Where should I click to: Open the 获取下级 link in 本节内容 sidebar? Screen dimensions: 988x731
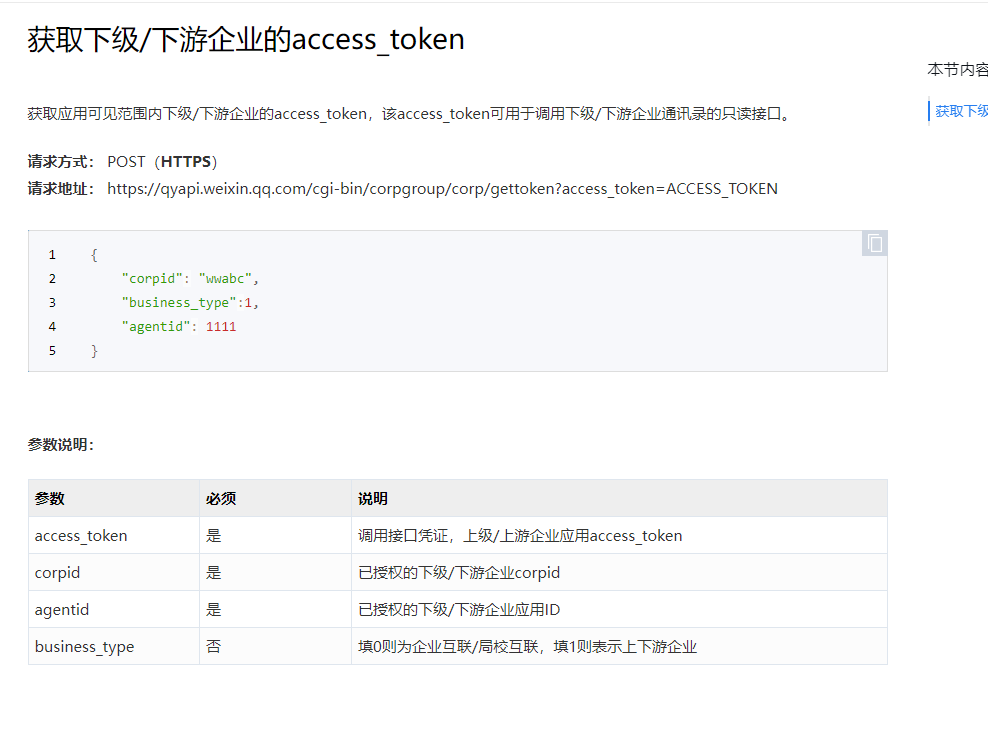coord(962,111)
